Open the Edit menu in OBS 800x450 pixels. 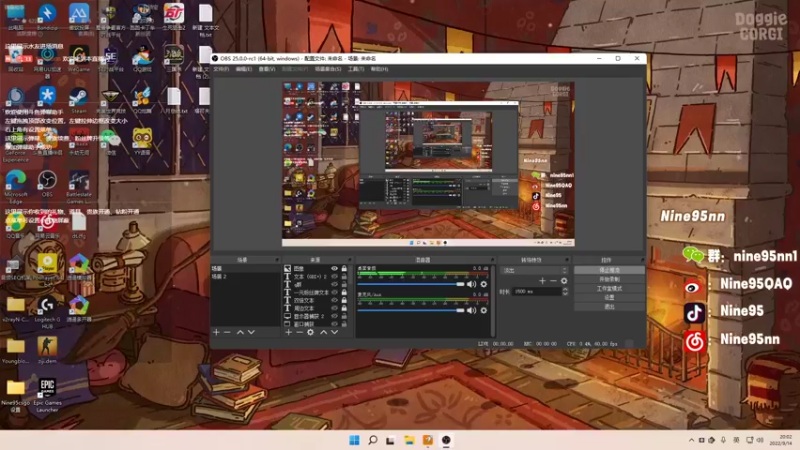[x=244, y=69]
